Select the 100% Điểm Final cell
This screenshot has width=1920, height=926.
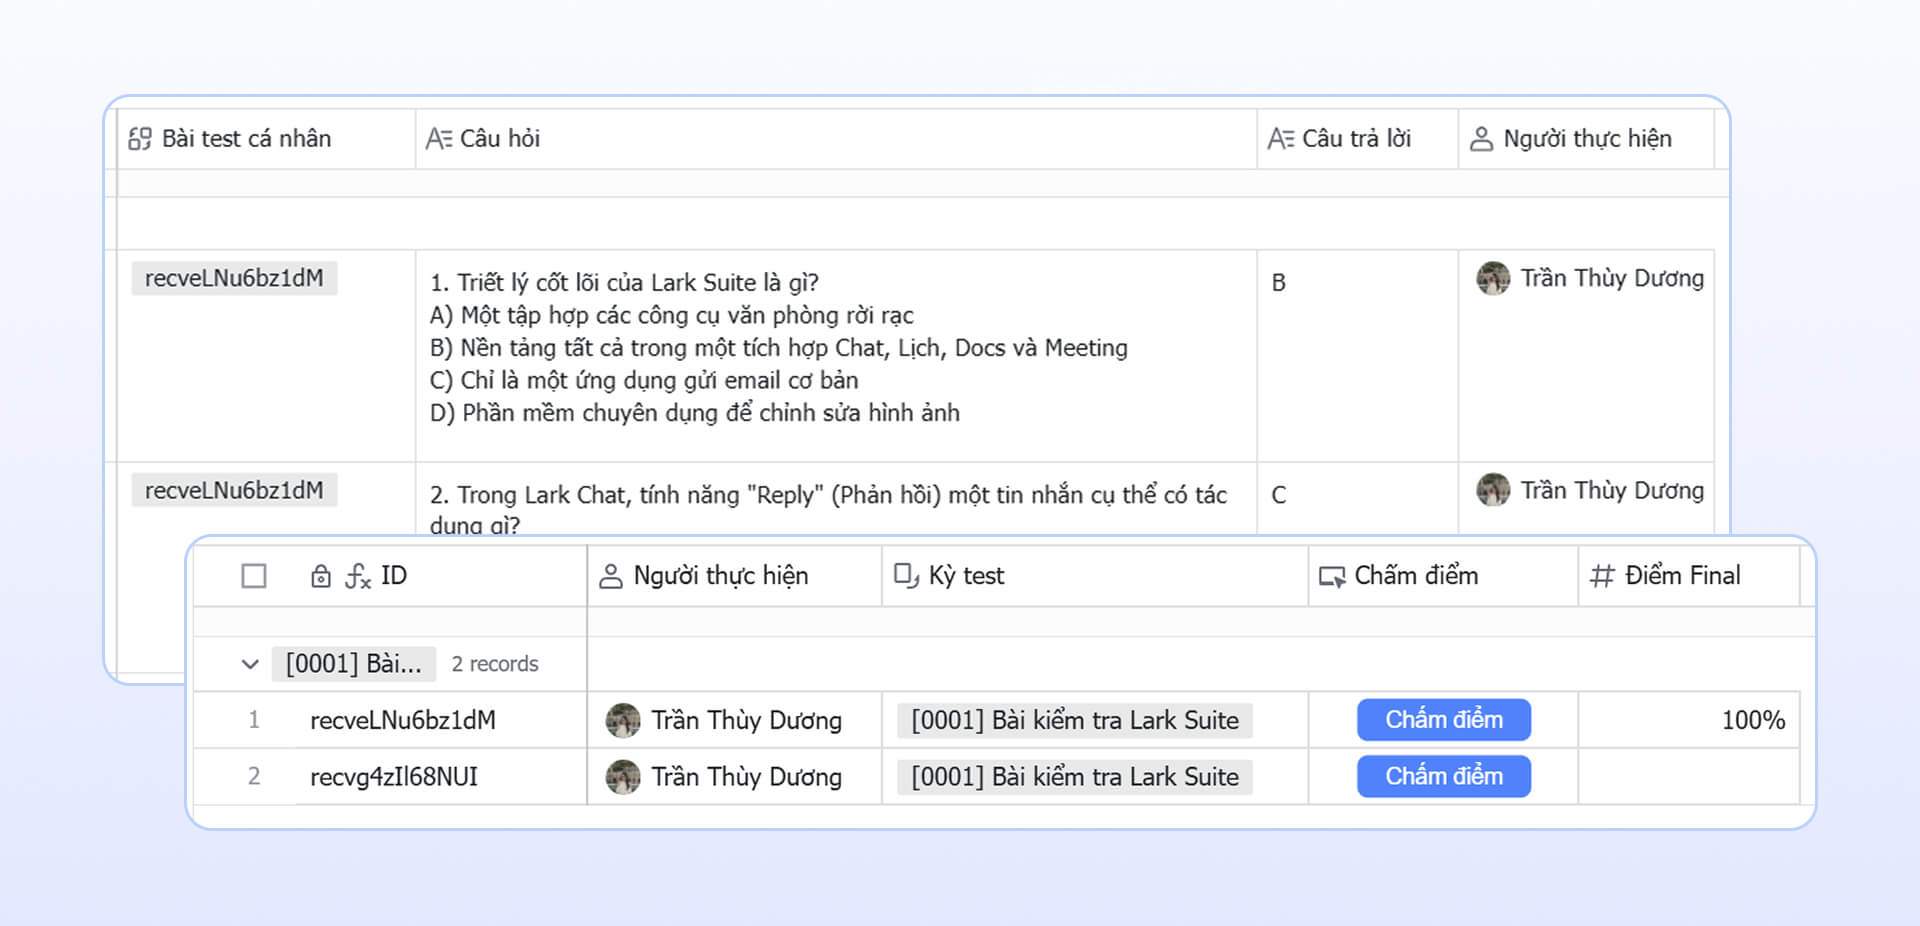pyautogui.click(x=1688, y=721)
